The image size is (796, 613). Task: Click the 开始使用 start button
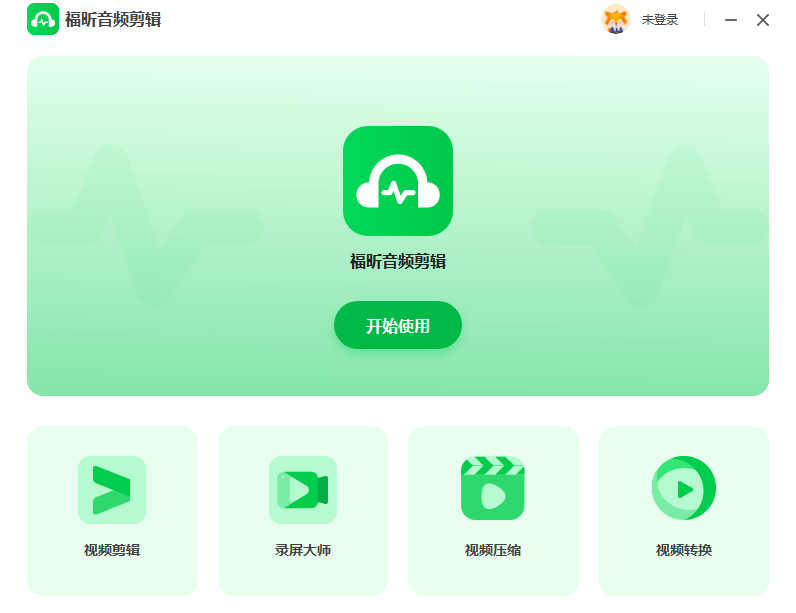tap(397, 325)
